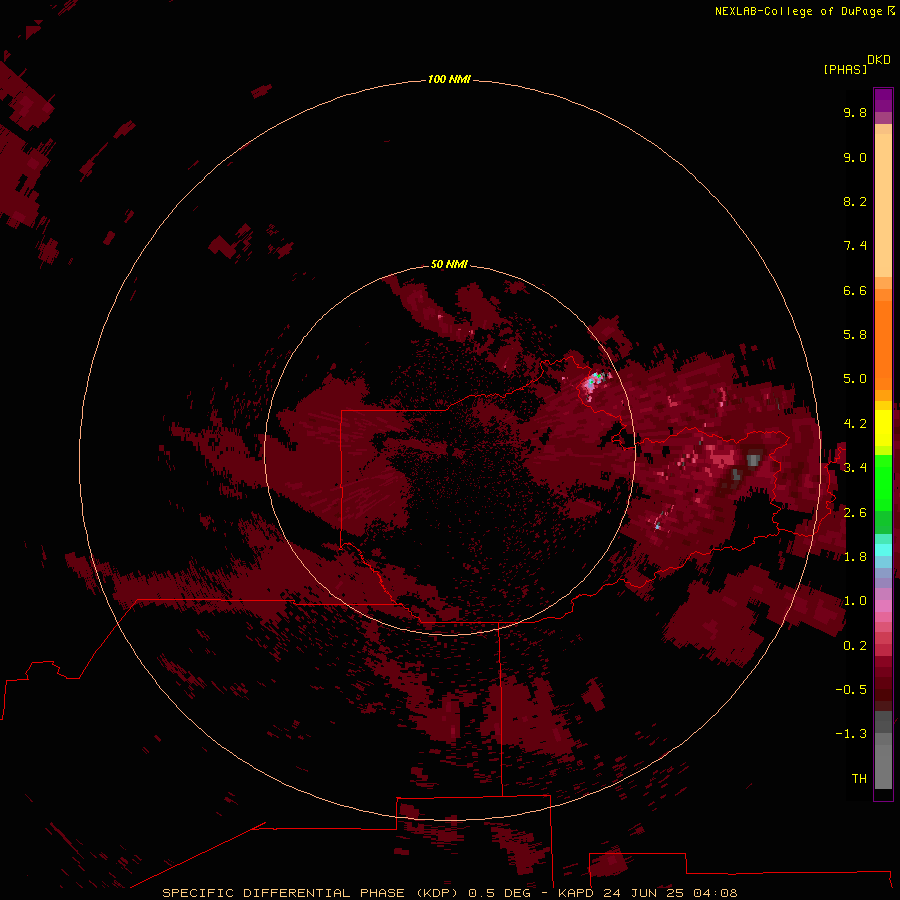This screenshot has width=900, height=900.
Task: Click the 100 NMI range ring label
Action: (449, 79)
